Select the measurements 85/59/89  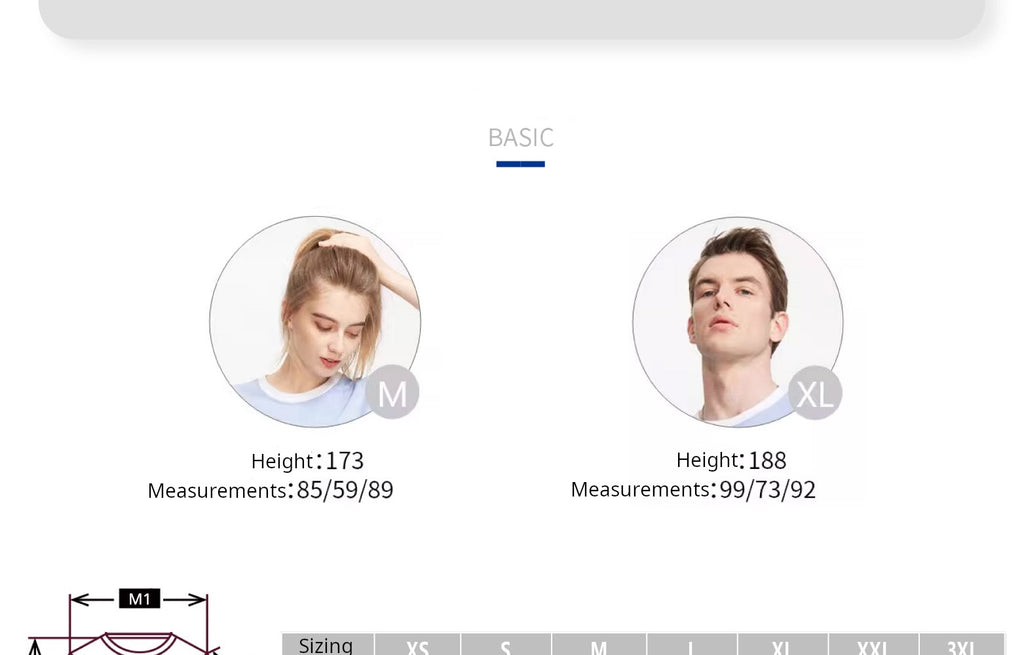(345, 490)
